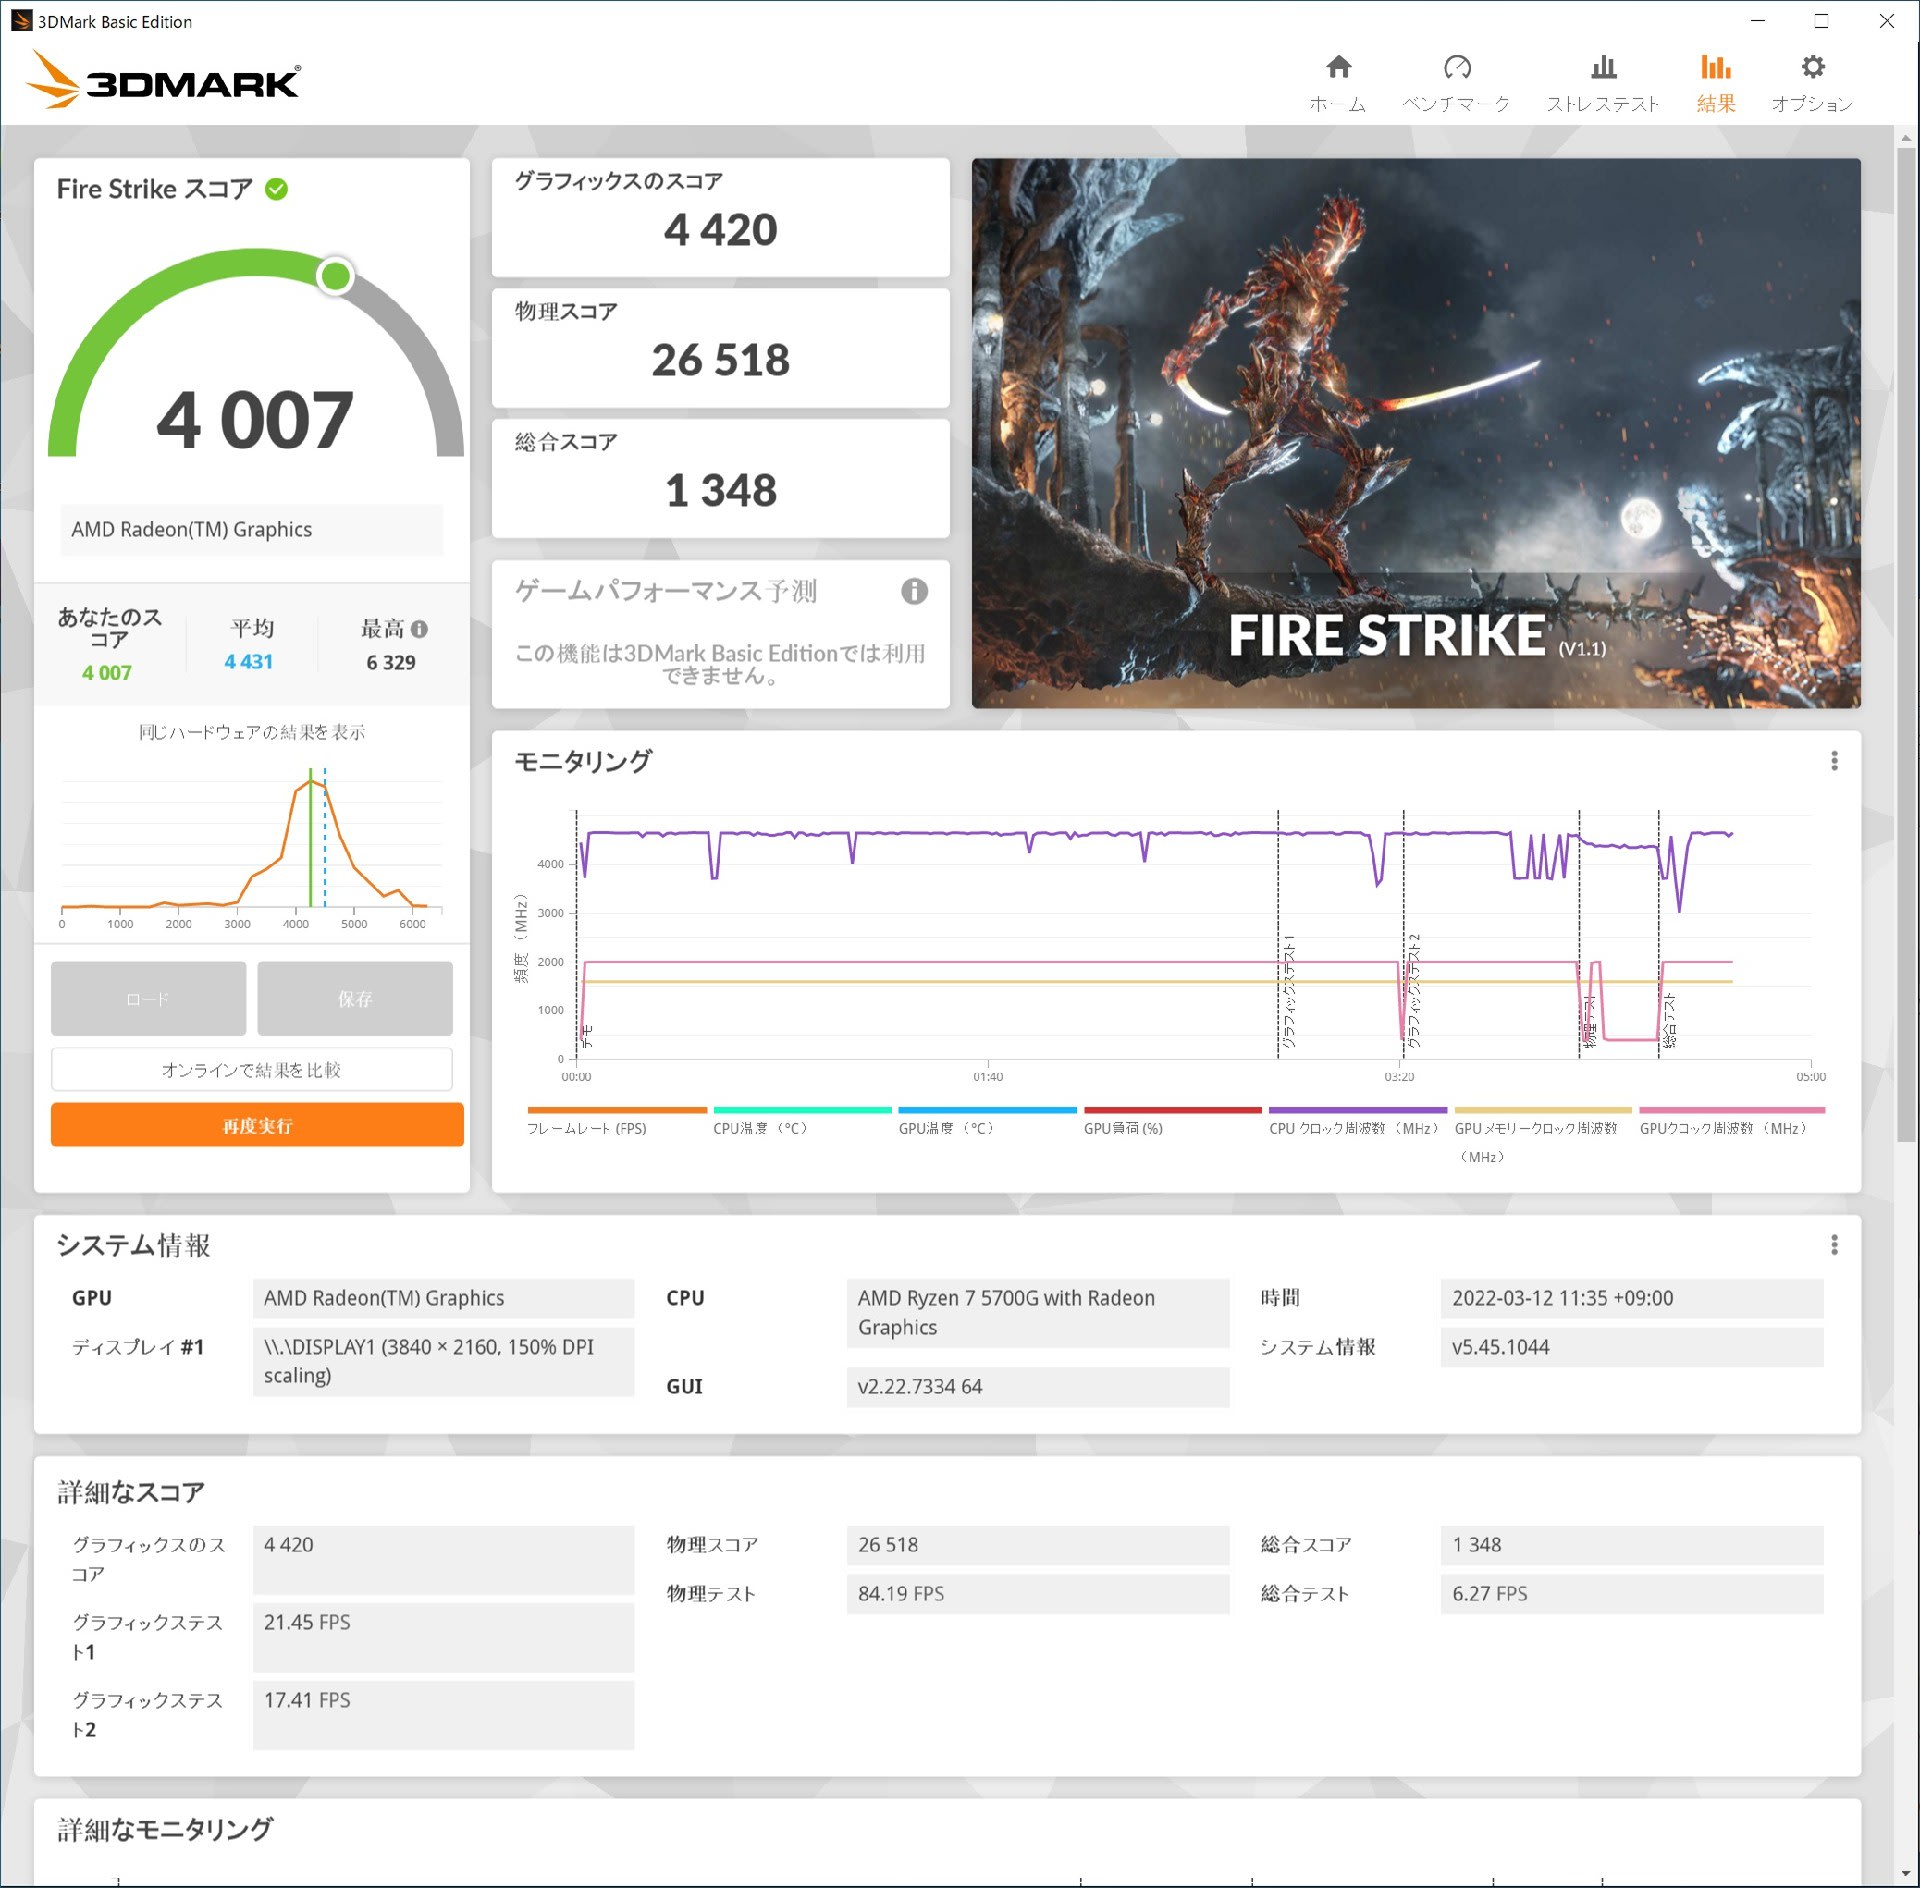1920x1888 pixels.
Task: Click the scroll up arrow
Action: coord(1906,137)
